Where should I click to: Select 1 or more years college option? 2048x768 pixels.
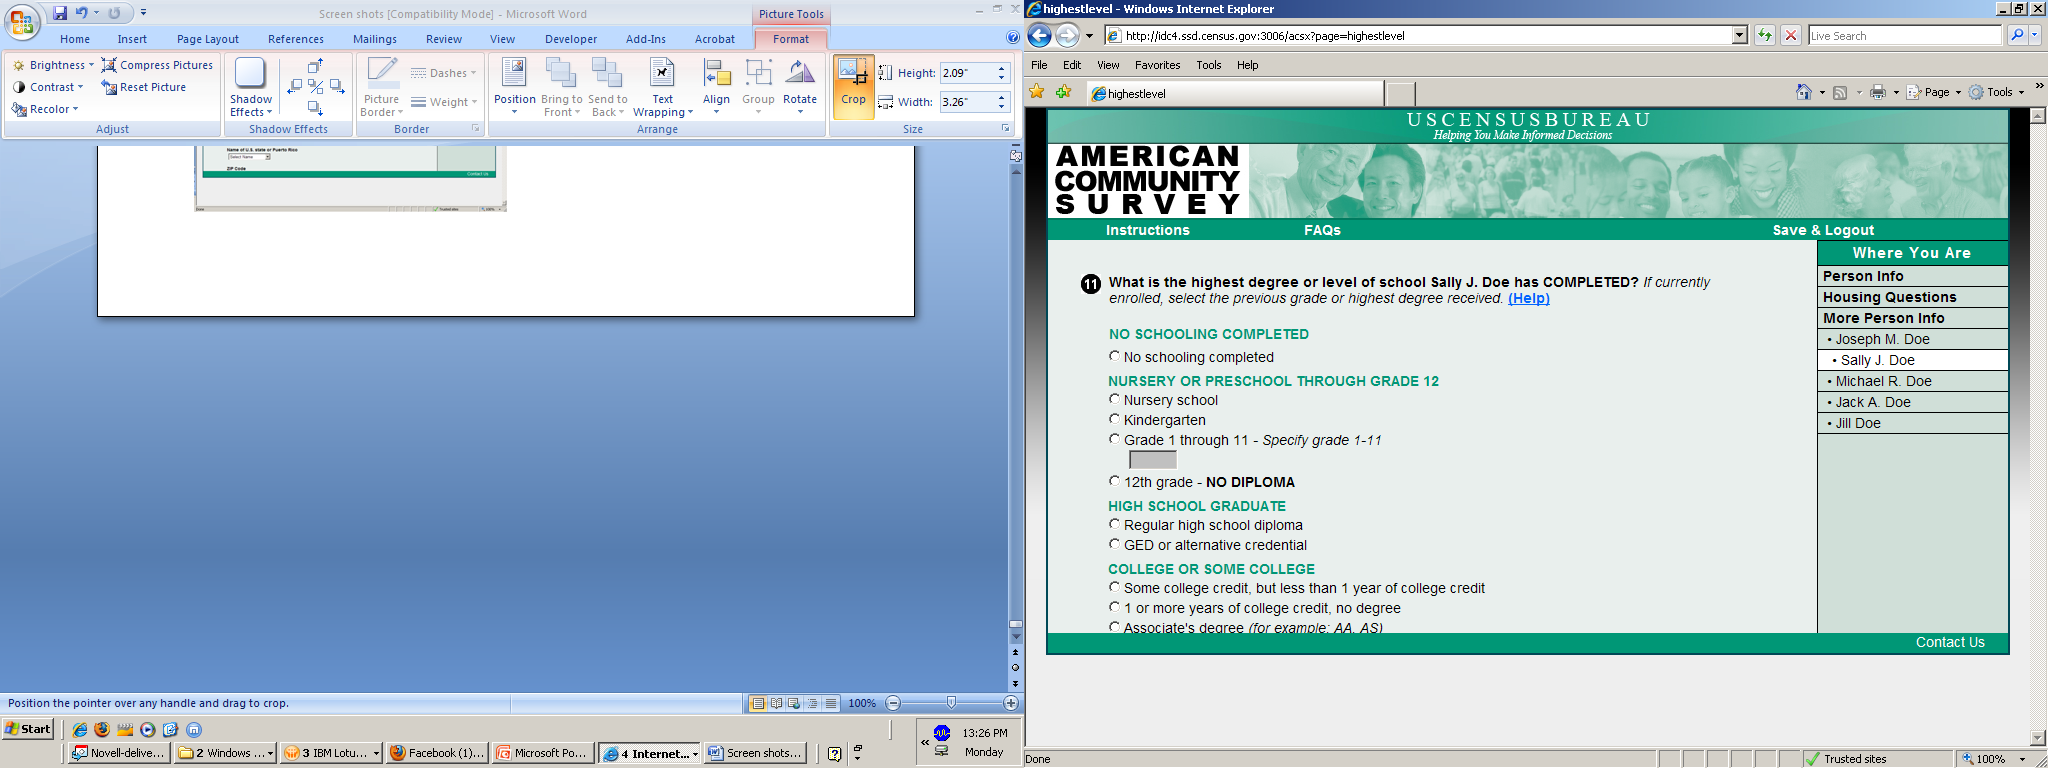1114,607
